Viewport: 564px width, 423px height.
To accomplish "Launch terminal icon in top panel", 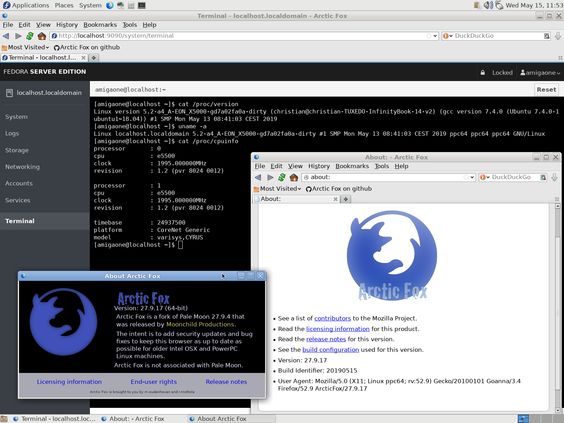I will (x=142, y=5).
